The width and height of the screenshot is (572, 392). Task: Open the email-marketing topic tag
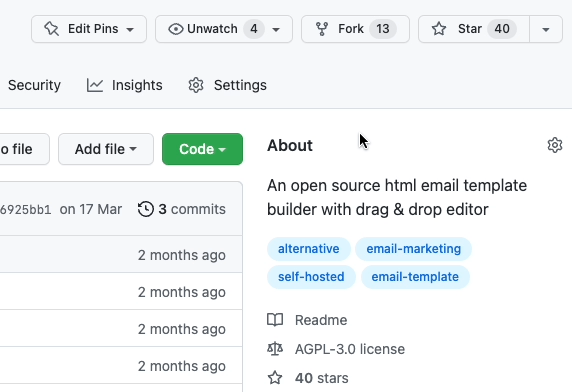(x=414, y=249)
